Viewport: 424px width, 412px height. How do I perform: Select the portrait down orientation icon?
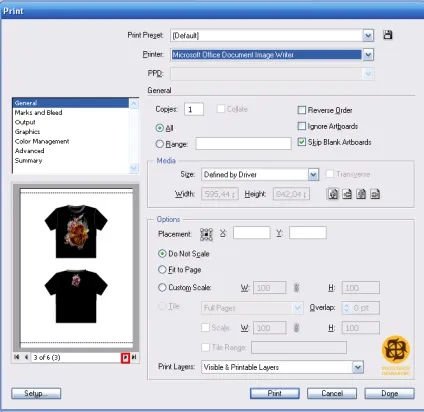pos(361,194)
